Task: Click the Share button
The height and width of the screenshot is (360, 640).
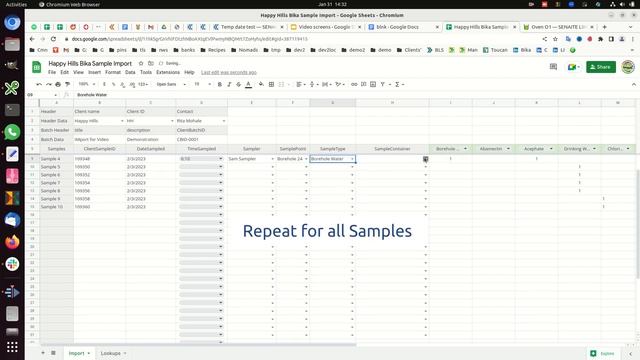Action: point(601,67)
